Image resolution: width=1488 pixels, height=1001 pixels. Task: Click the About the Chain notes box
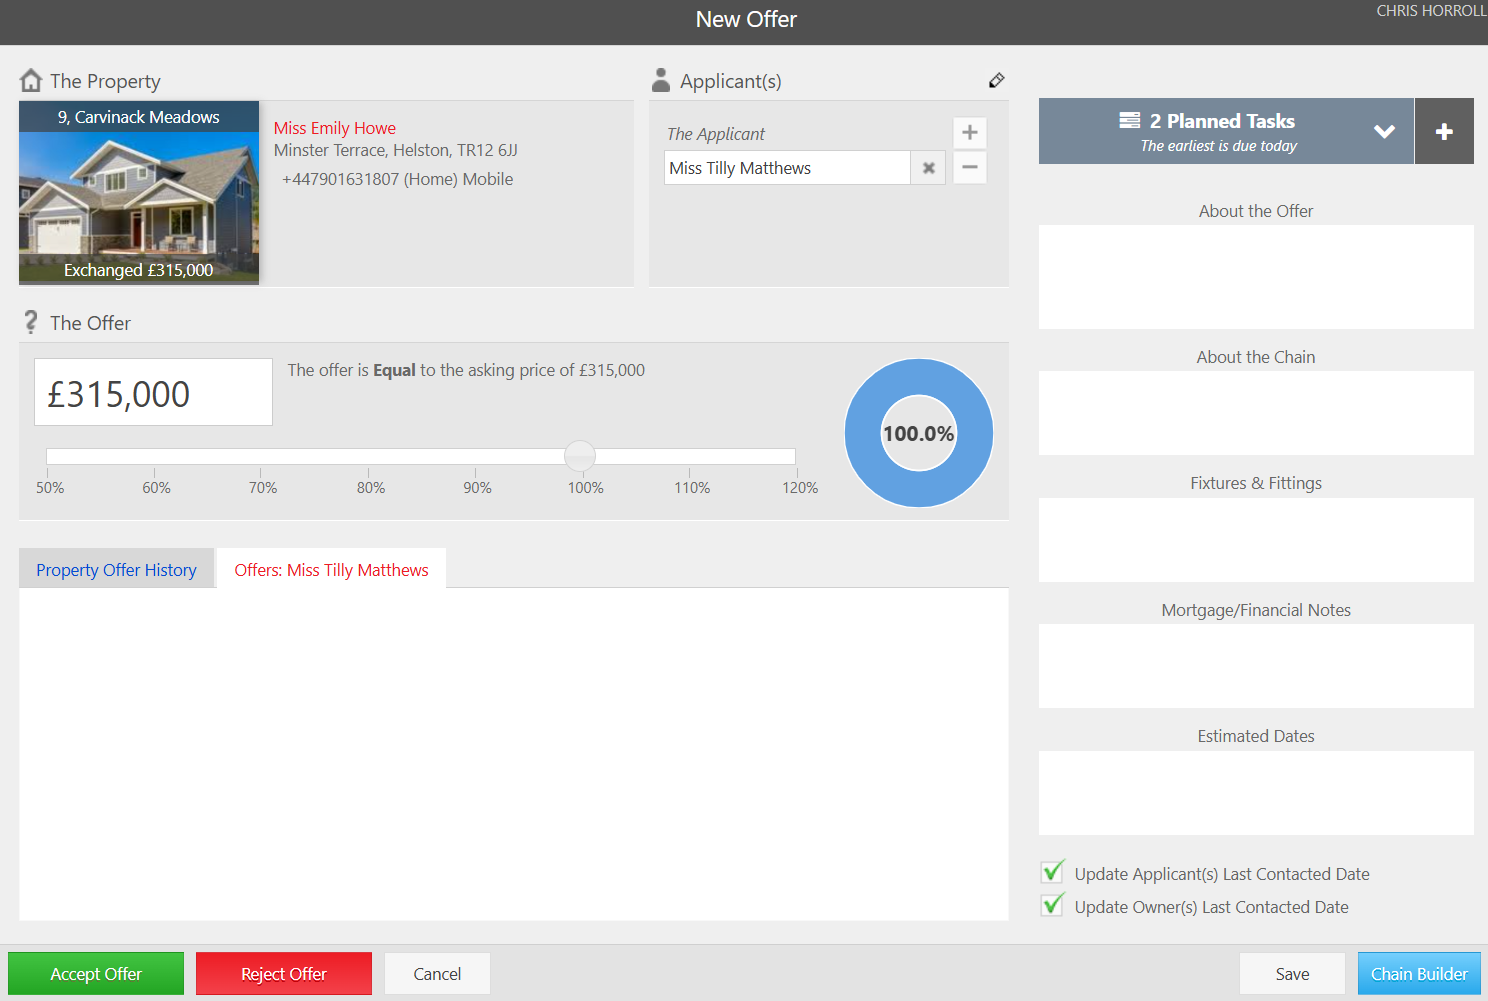tap(1256, 413)
